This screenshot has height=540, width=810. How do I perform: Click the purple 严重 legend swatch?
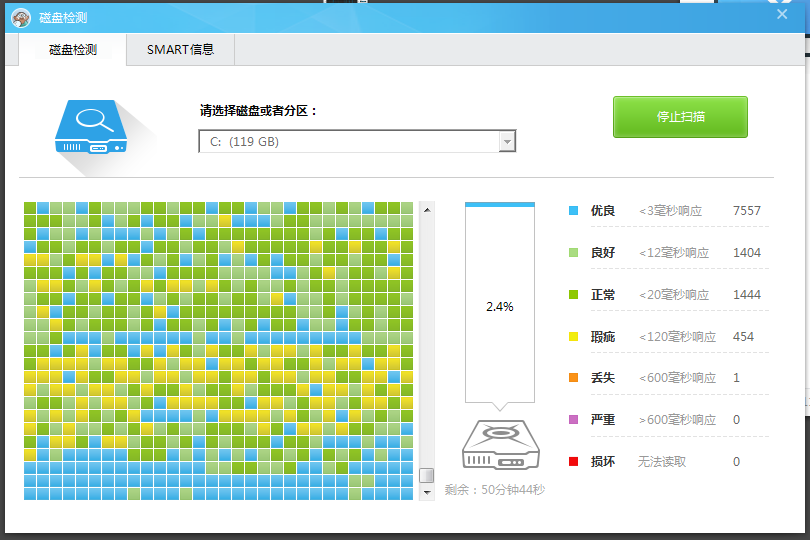574,420
